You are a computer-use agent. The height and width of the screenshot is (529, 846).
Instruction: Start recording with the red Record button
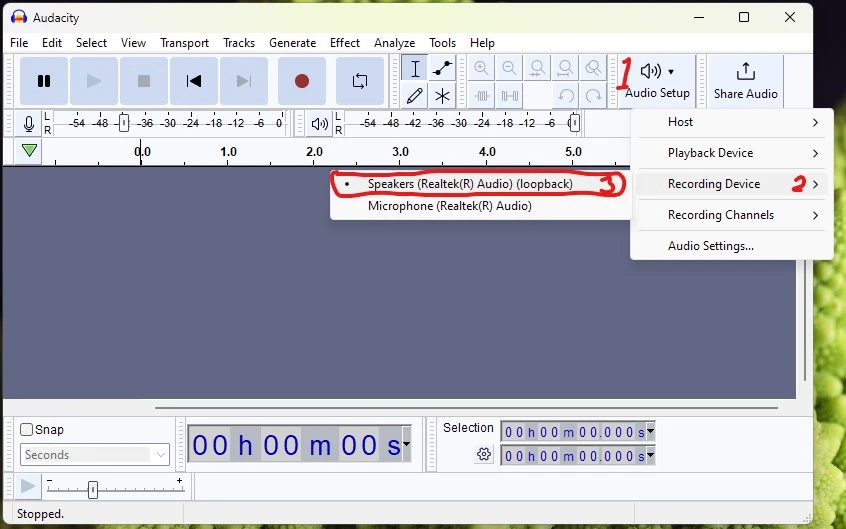[x=302, y=81]
